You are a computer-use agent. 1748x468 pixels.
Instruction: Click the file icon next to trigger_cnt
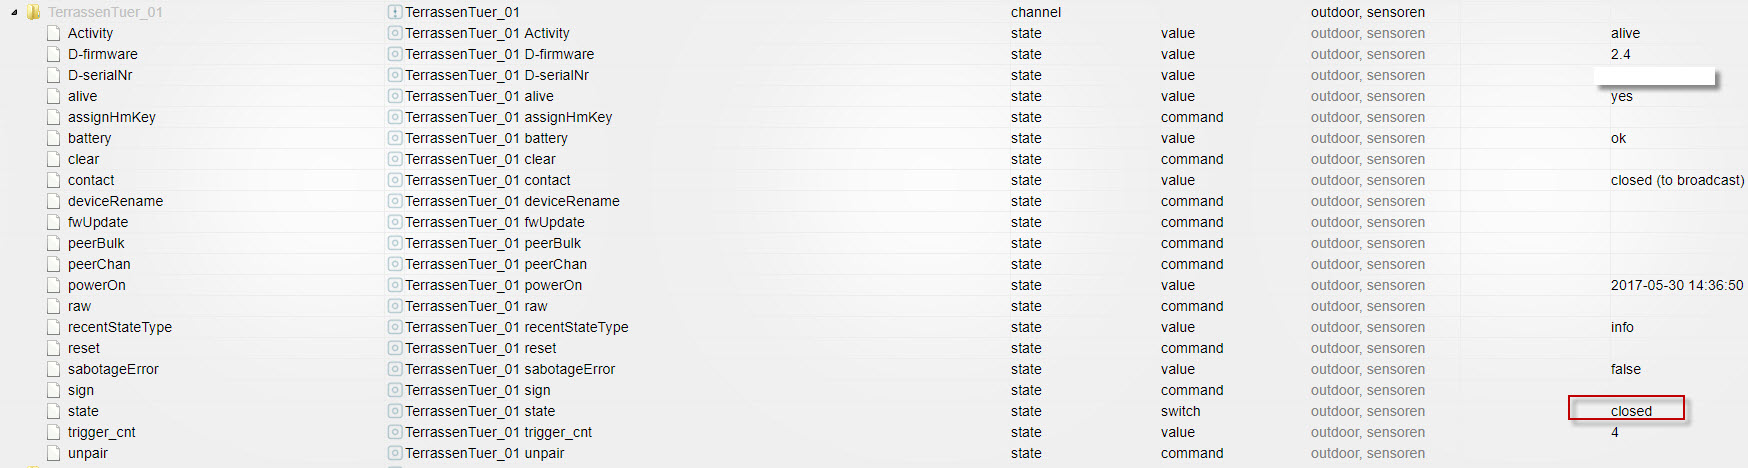pyautogui.click(x=54, y=433)
